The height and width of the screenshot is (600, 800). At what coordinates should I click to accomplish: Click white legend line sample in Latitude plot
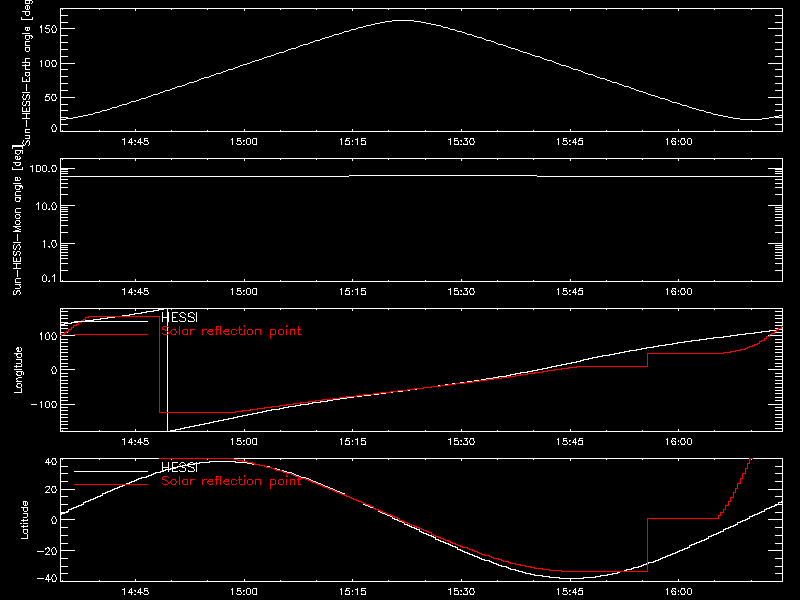(111, 471)
